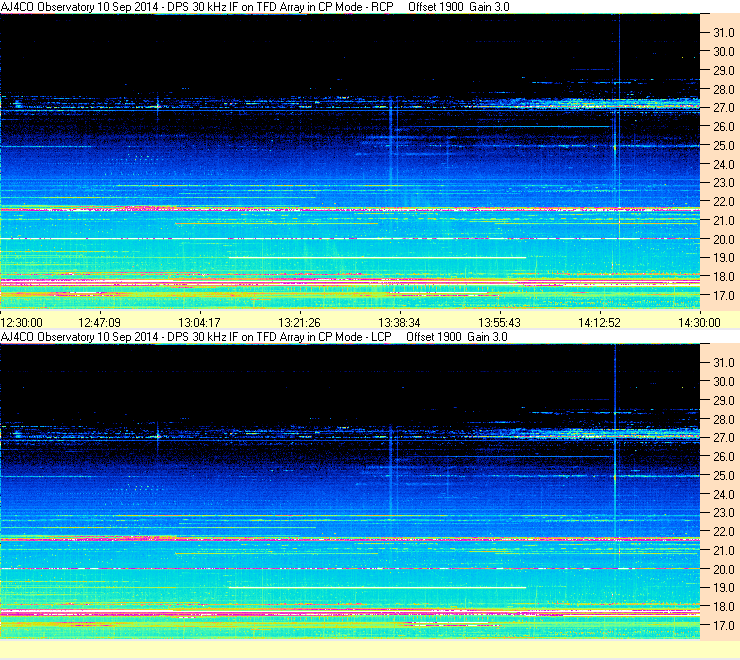Click the 14:30:00 time axis label
Screen dimensions: 740x660
[699, 322]
